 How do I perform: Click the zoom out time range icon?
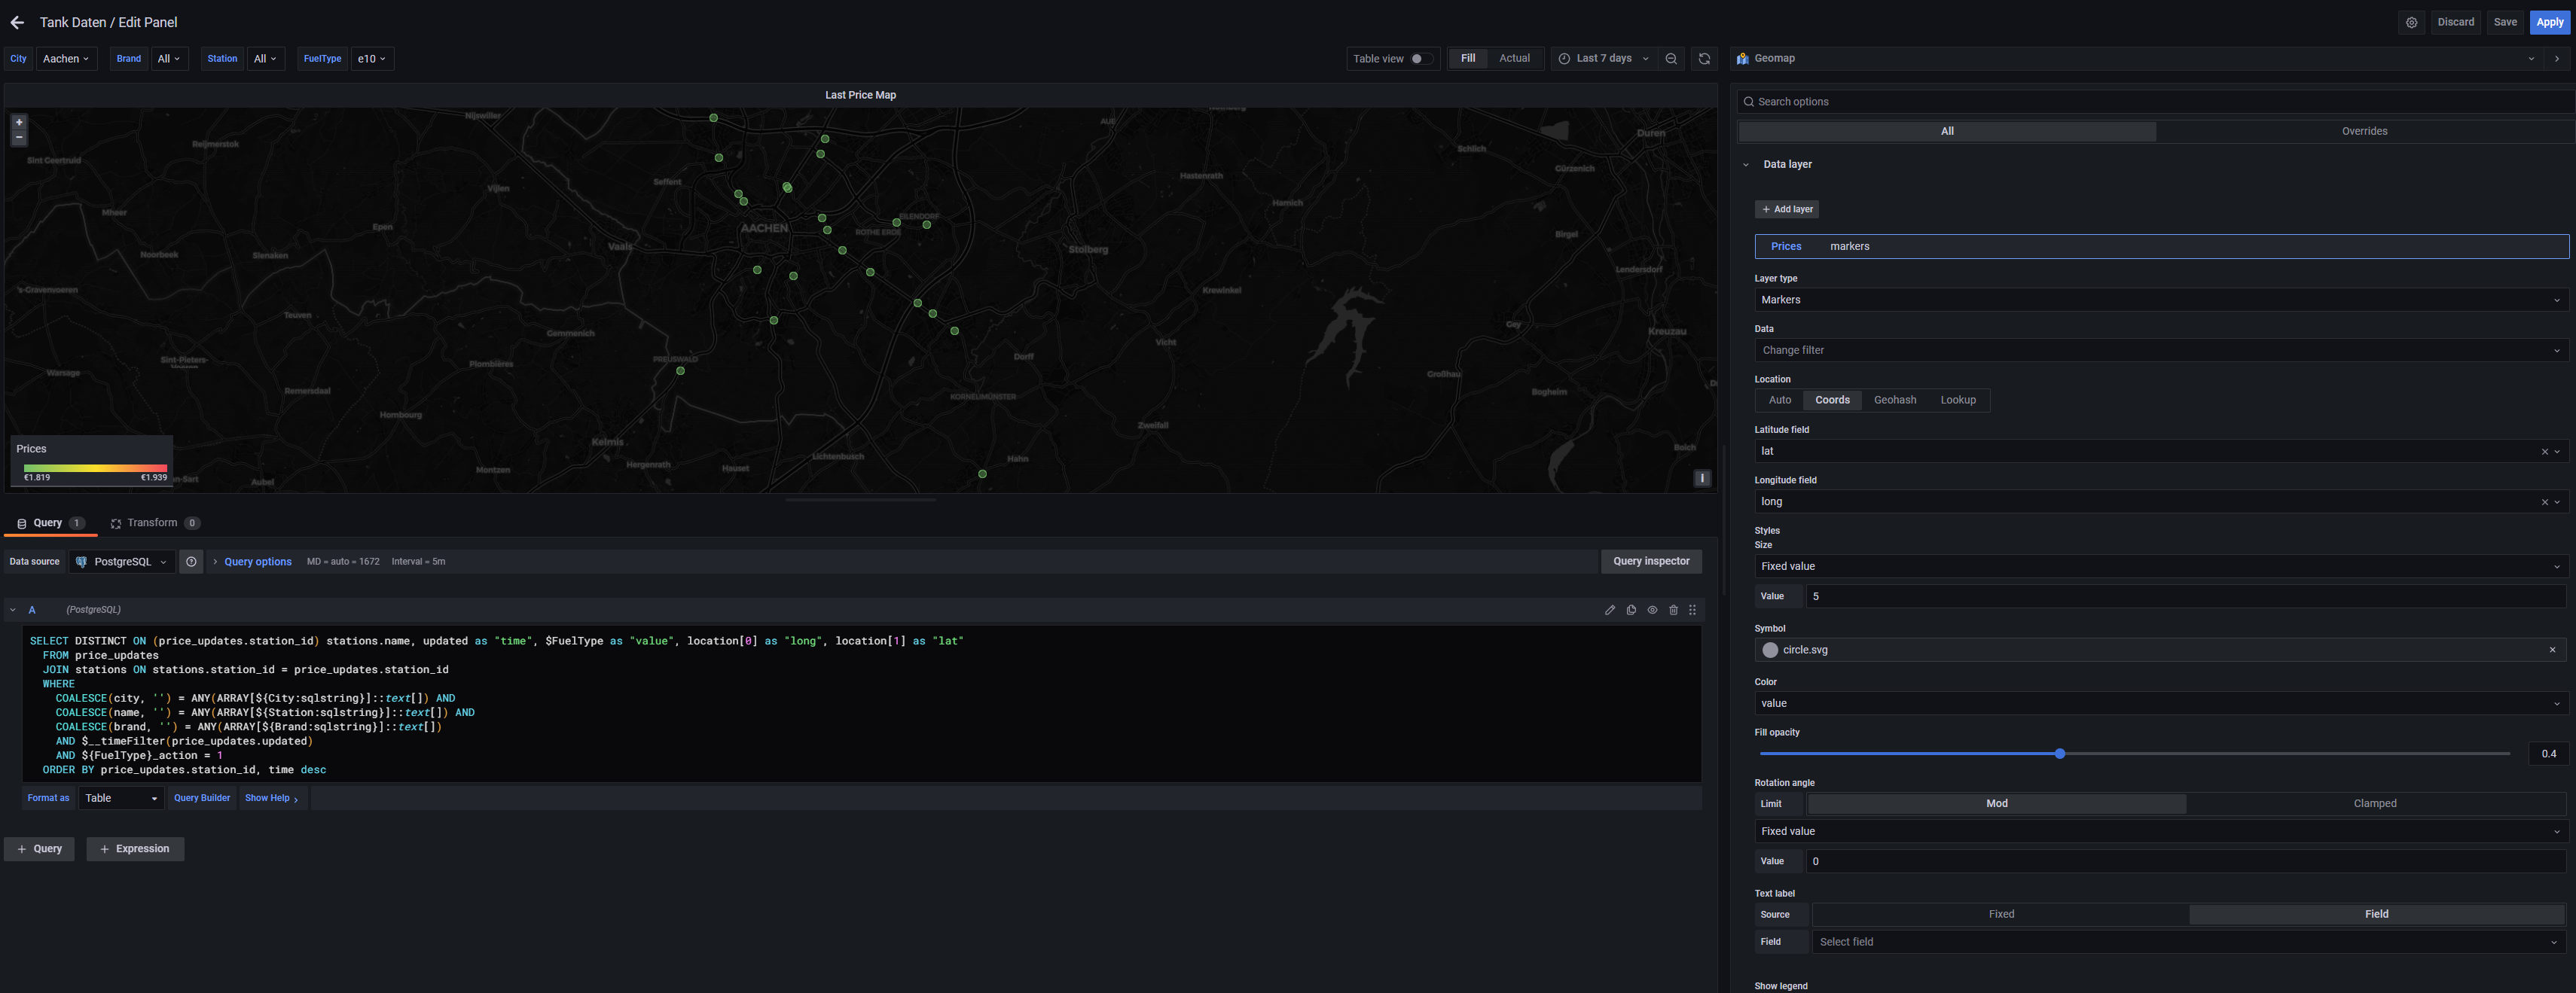[1671, 59]
